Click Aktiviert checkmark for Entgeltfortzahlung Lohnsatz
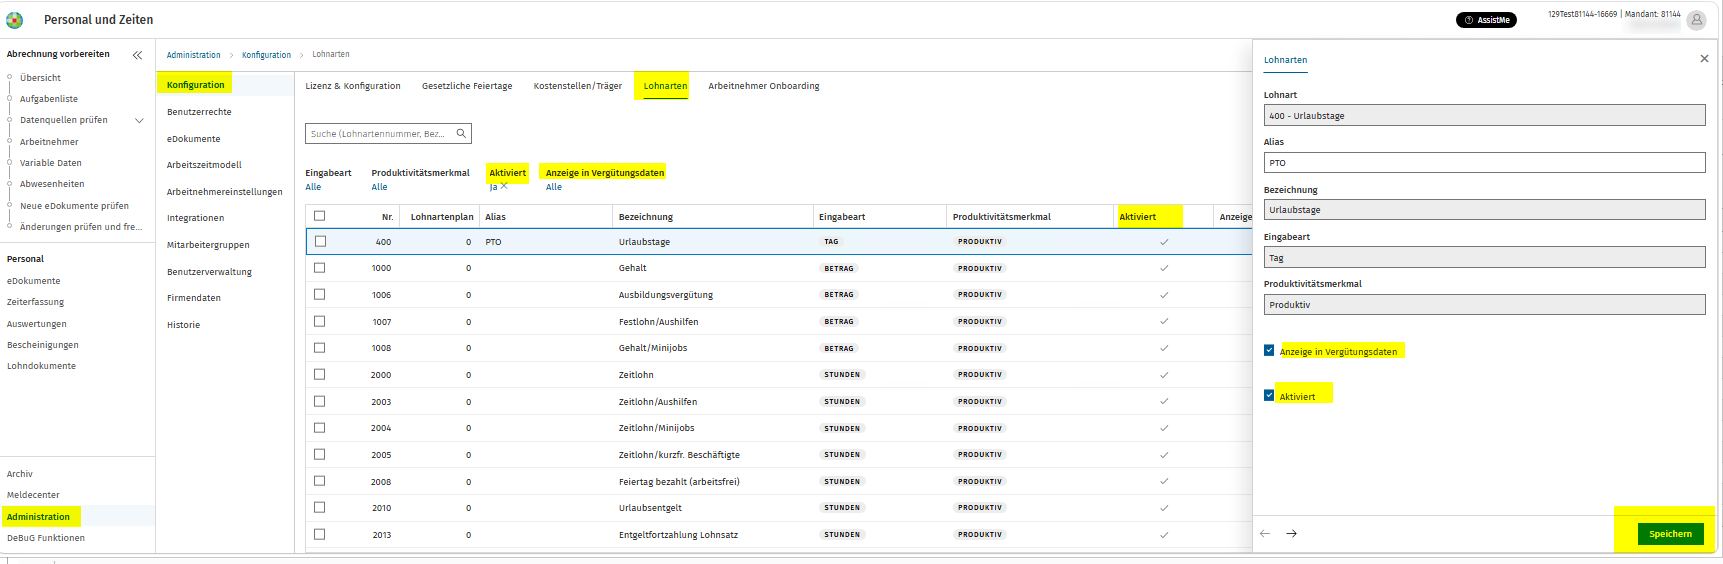This screenshot has height=564, width=1723. point(1164,535)
